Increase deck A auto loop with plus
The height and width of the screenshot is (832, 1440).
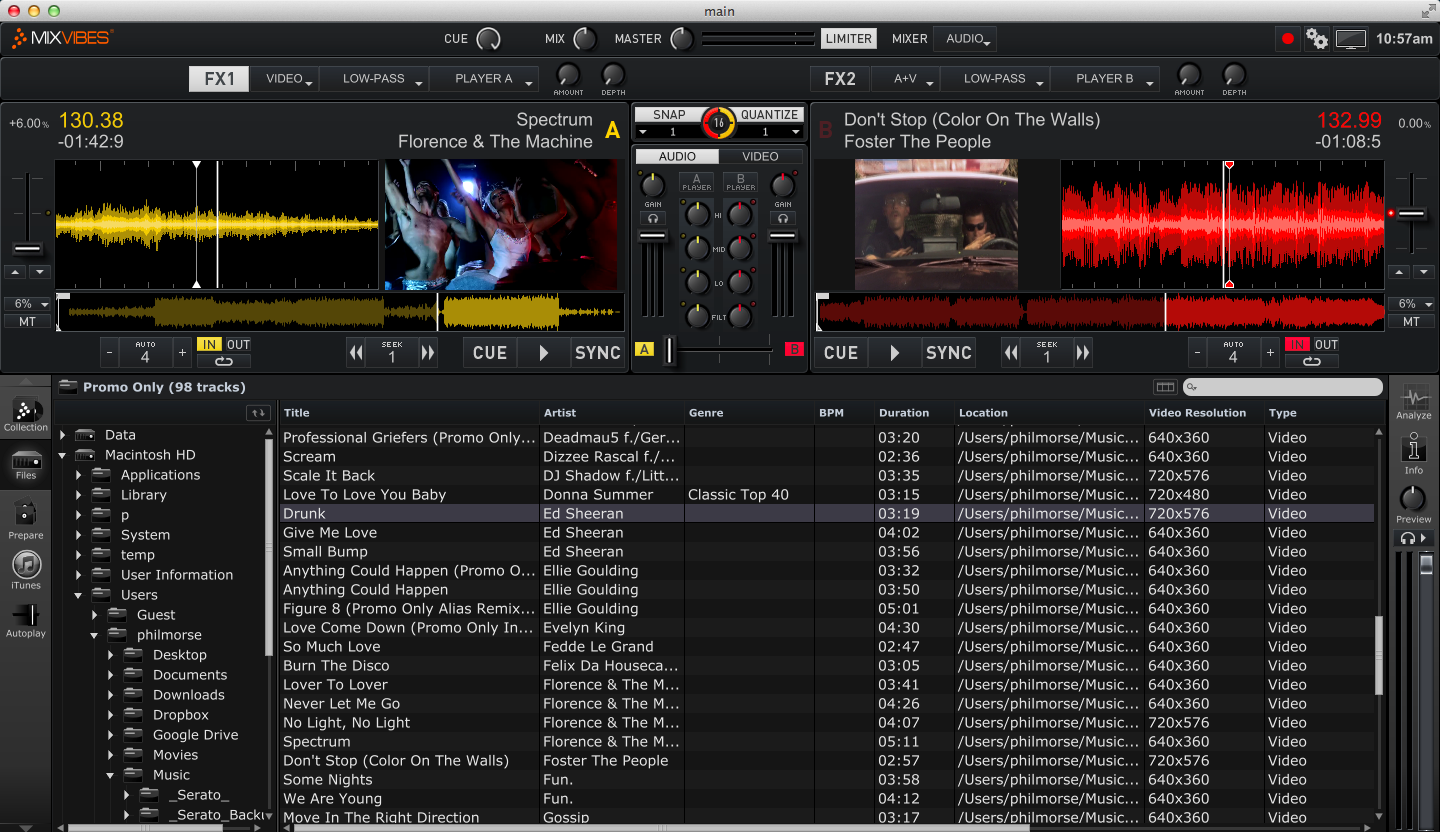point(182,352)
